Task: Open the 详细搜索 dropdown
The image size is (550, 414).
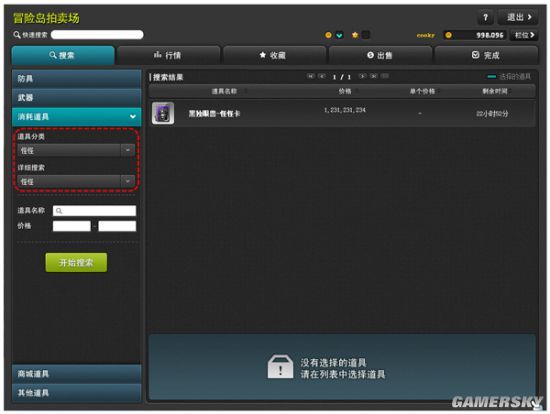Action: (x=76, y=181)
